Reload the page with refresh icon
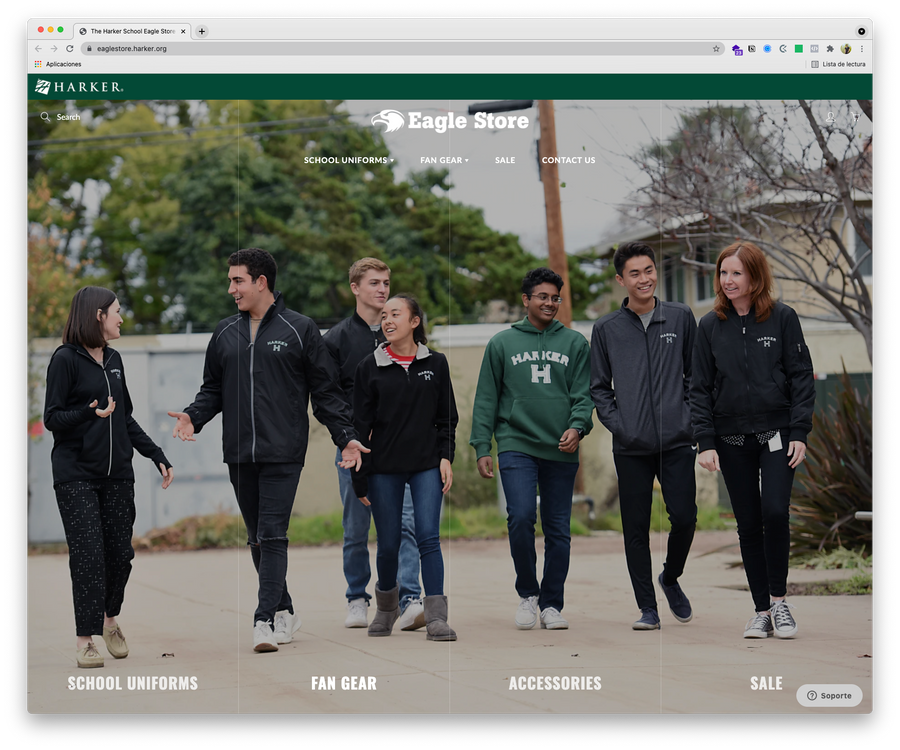 [x=69, y=49]
